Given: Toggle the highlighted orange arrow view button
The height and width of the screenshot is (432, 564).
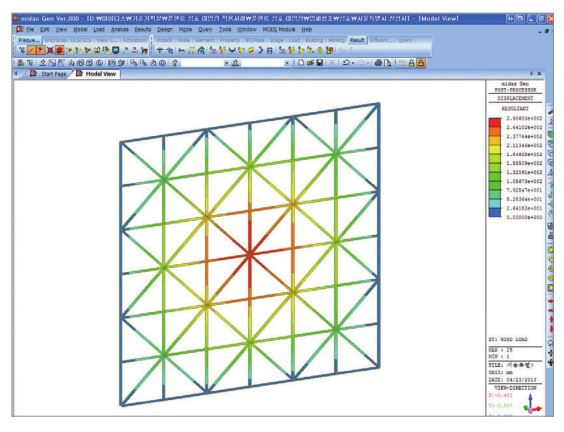Looking at the screenshot, I should click(x=41, y=50).
